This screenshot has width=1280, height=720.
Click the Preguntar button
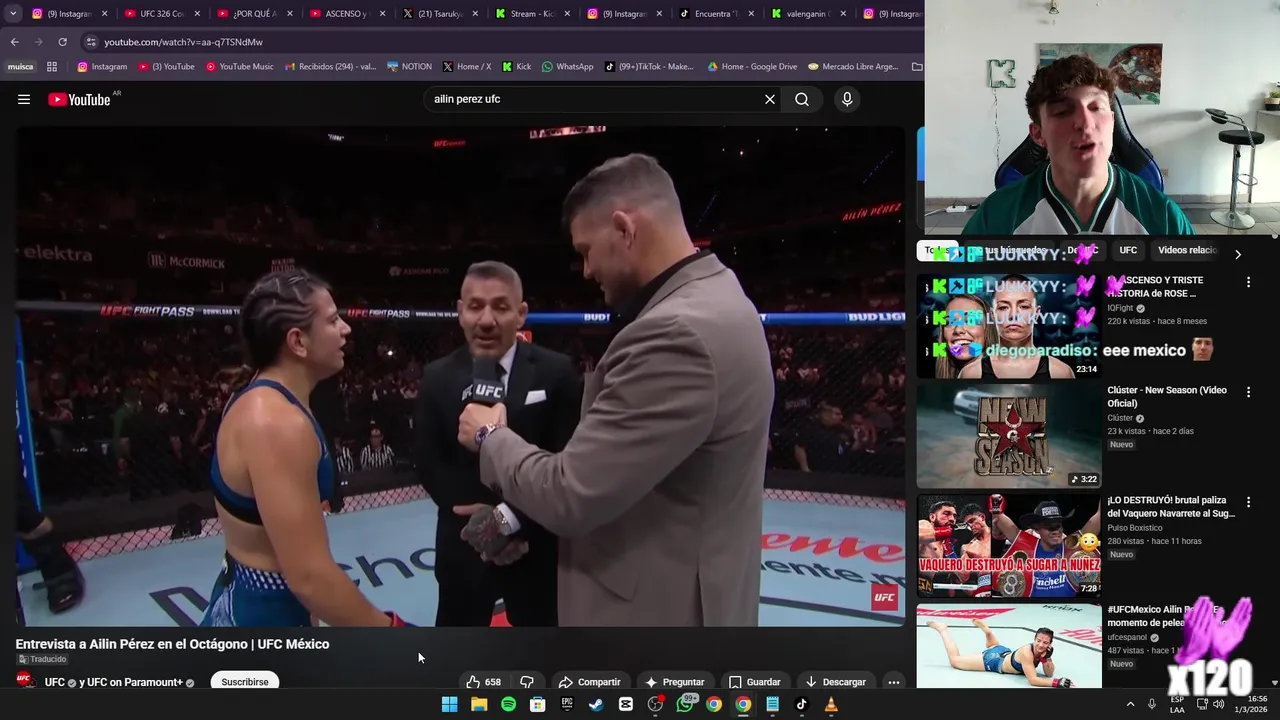(675, 682)
